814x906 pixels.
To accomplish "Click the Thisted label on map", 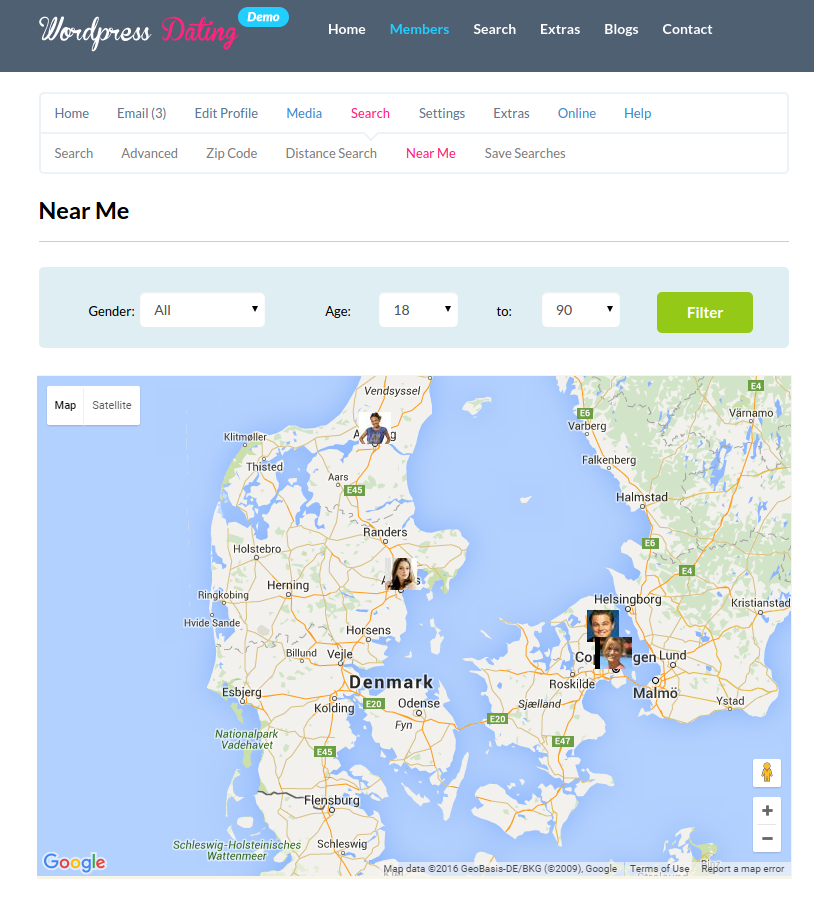I will 265,466.
